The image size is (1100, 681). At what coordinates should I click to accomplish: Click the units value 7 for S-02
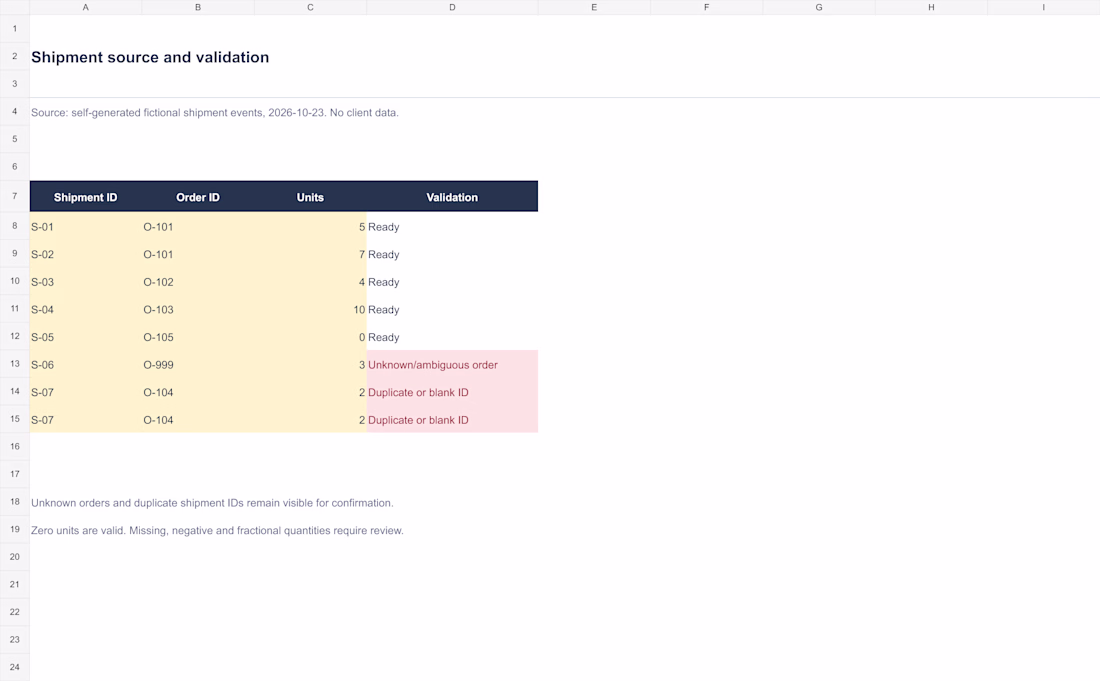click(x=310, y=254)
